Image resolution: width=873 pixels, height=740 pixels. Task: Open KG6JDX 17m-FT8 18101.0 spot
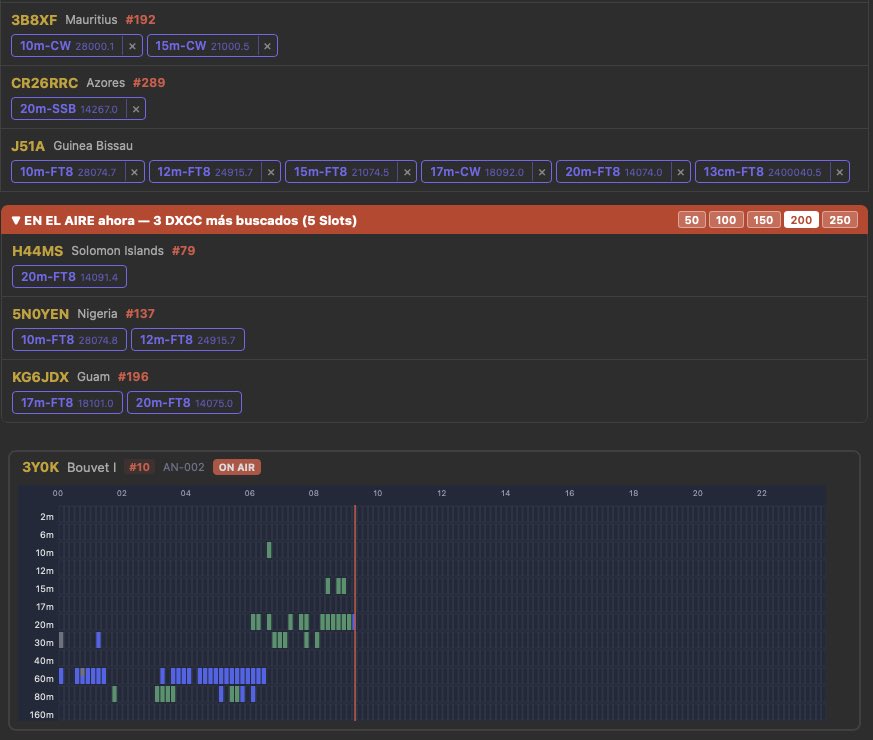tap(67, 403)
